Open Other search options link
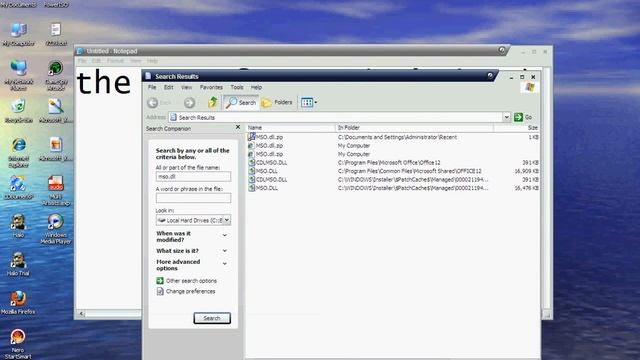This screenshot has width=640, height=360. coord(191,281)
